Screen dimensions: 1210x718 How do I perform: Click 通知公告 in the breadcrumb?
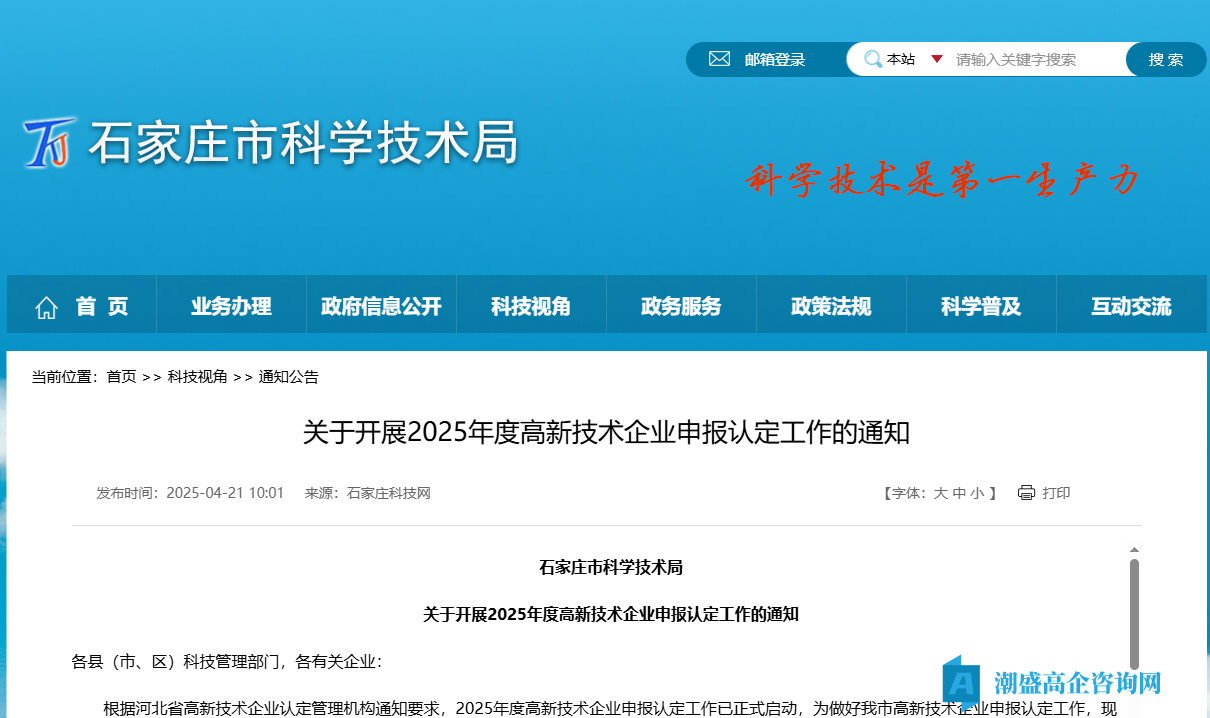click(288, 377)
